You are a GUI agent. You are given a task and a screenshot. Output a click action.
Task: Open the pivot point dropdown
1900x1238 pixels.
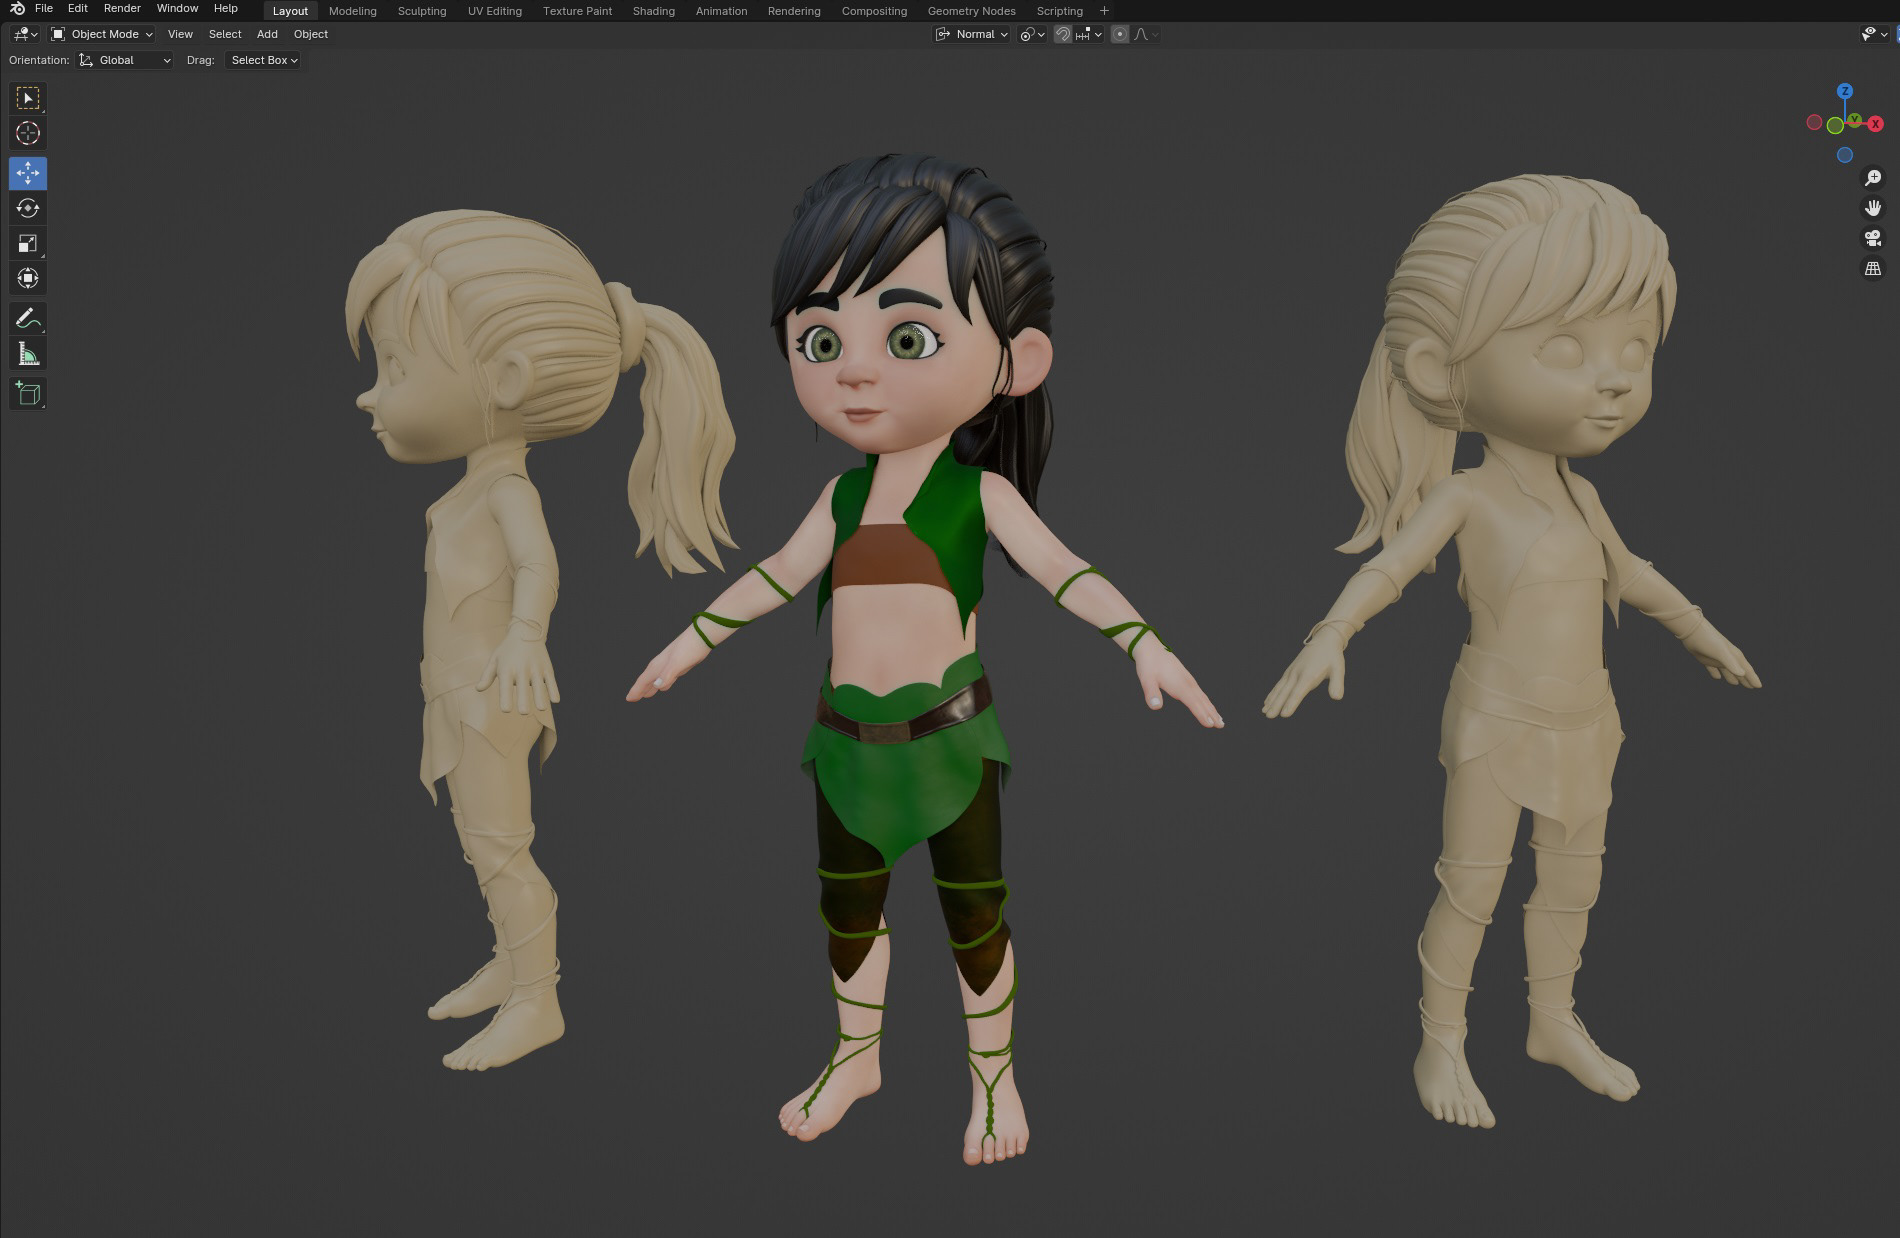[x=1032, y=34]
